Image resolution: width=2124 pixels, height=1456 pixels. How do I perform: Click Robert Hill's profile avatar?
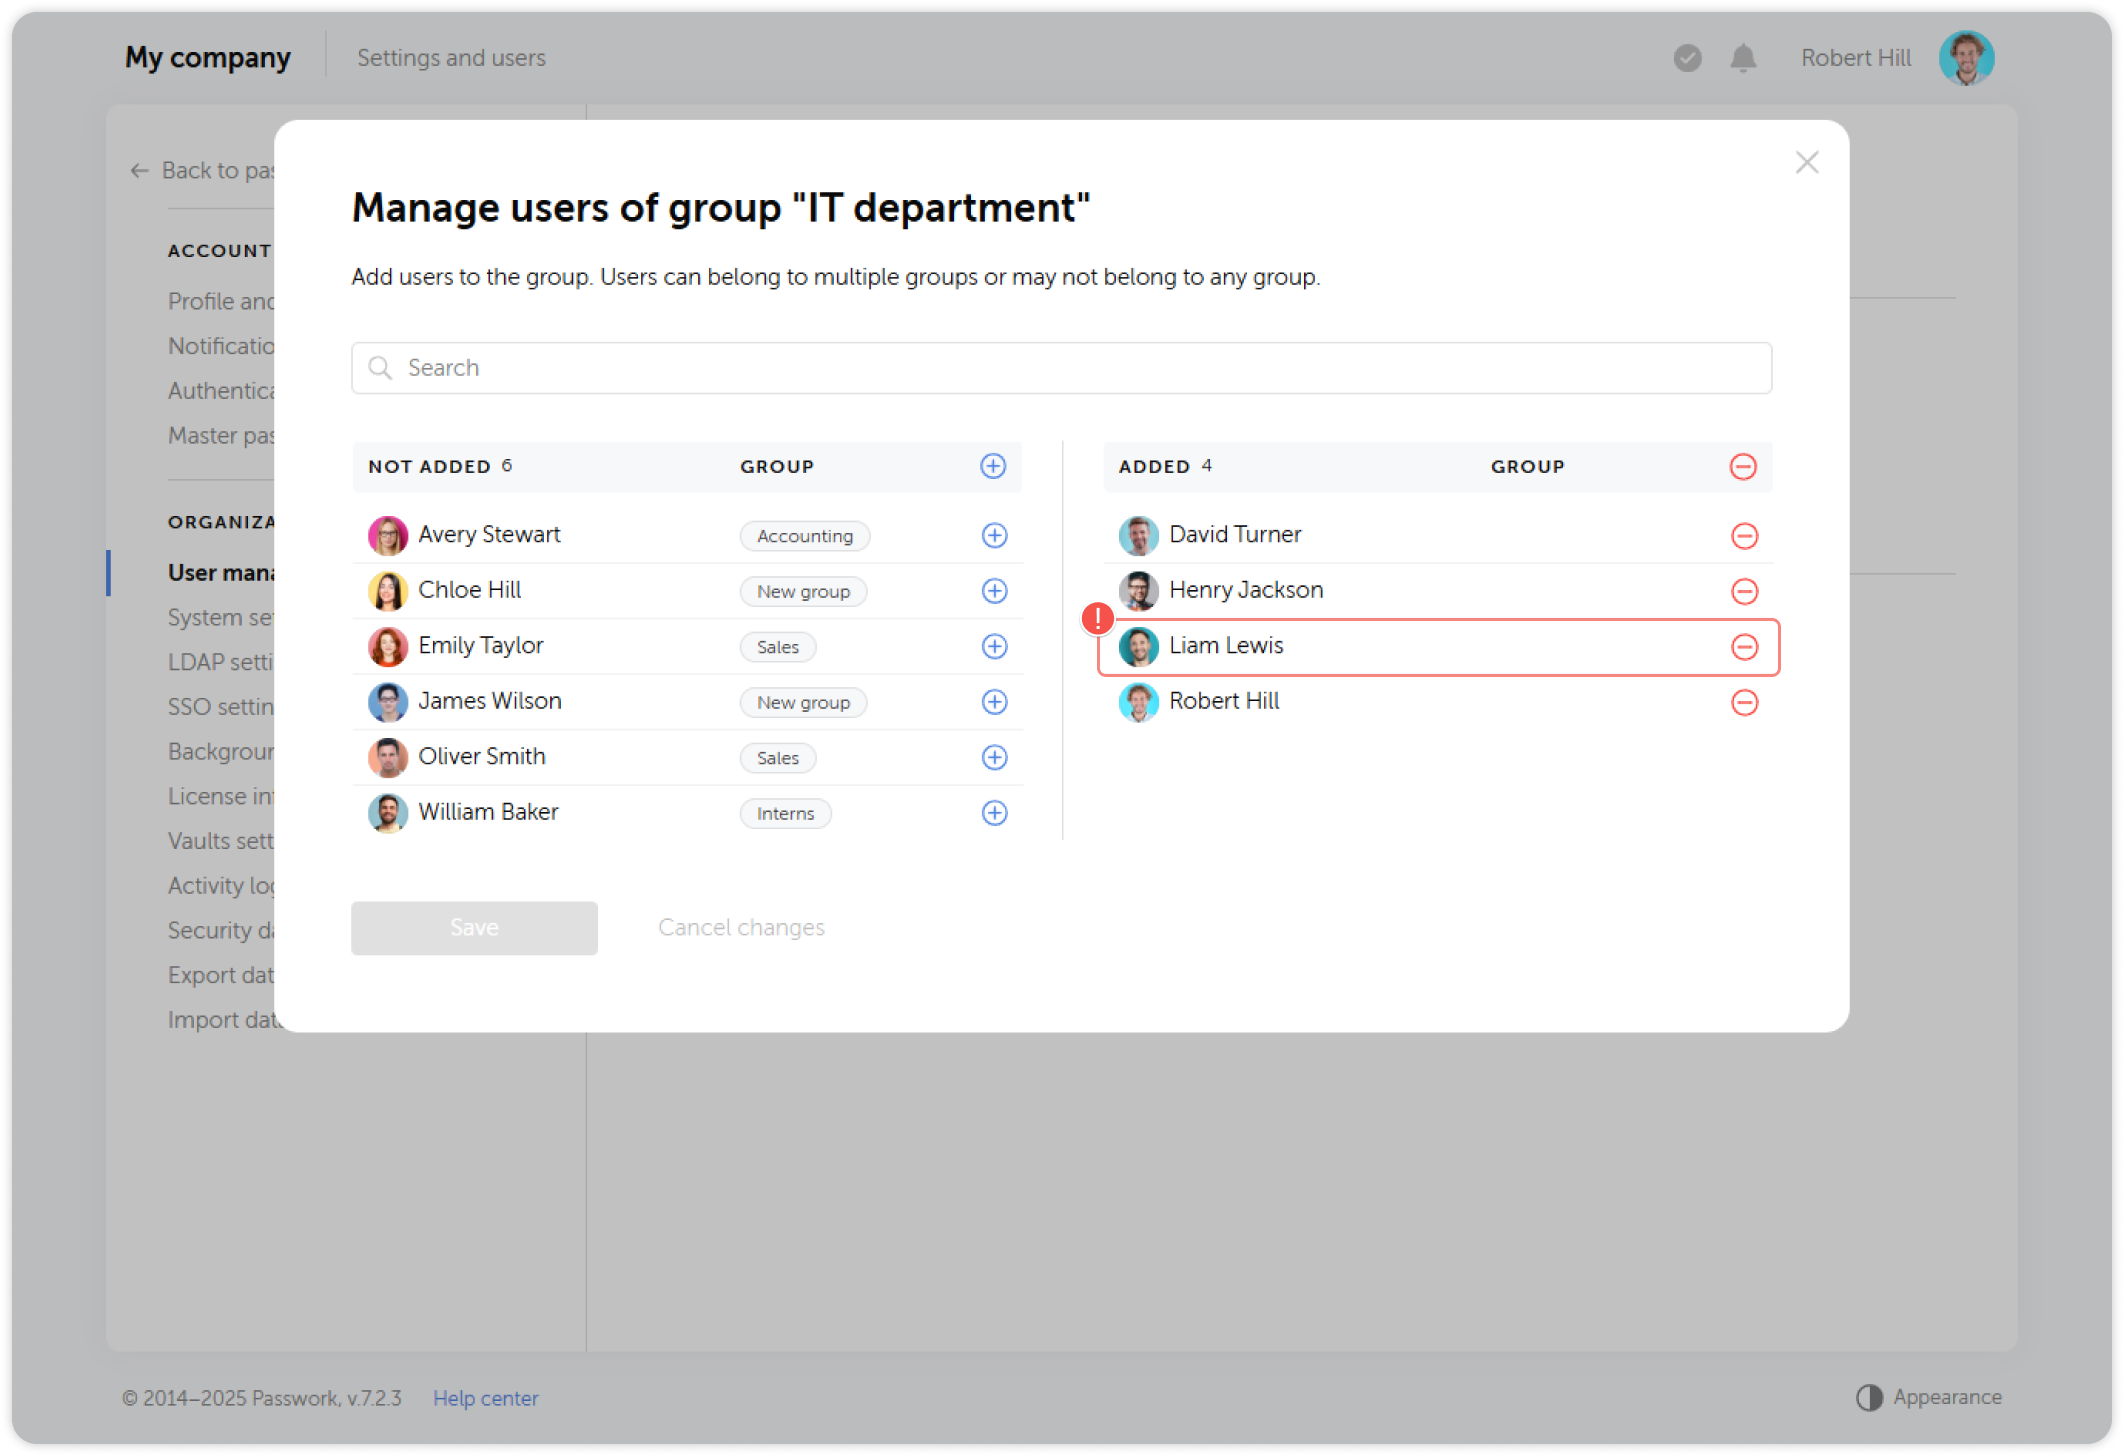point(1966,58)
